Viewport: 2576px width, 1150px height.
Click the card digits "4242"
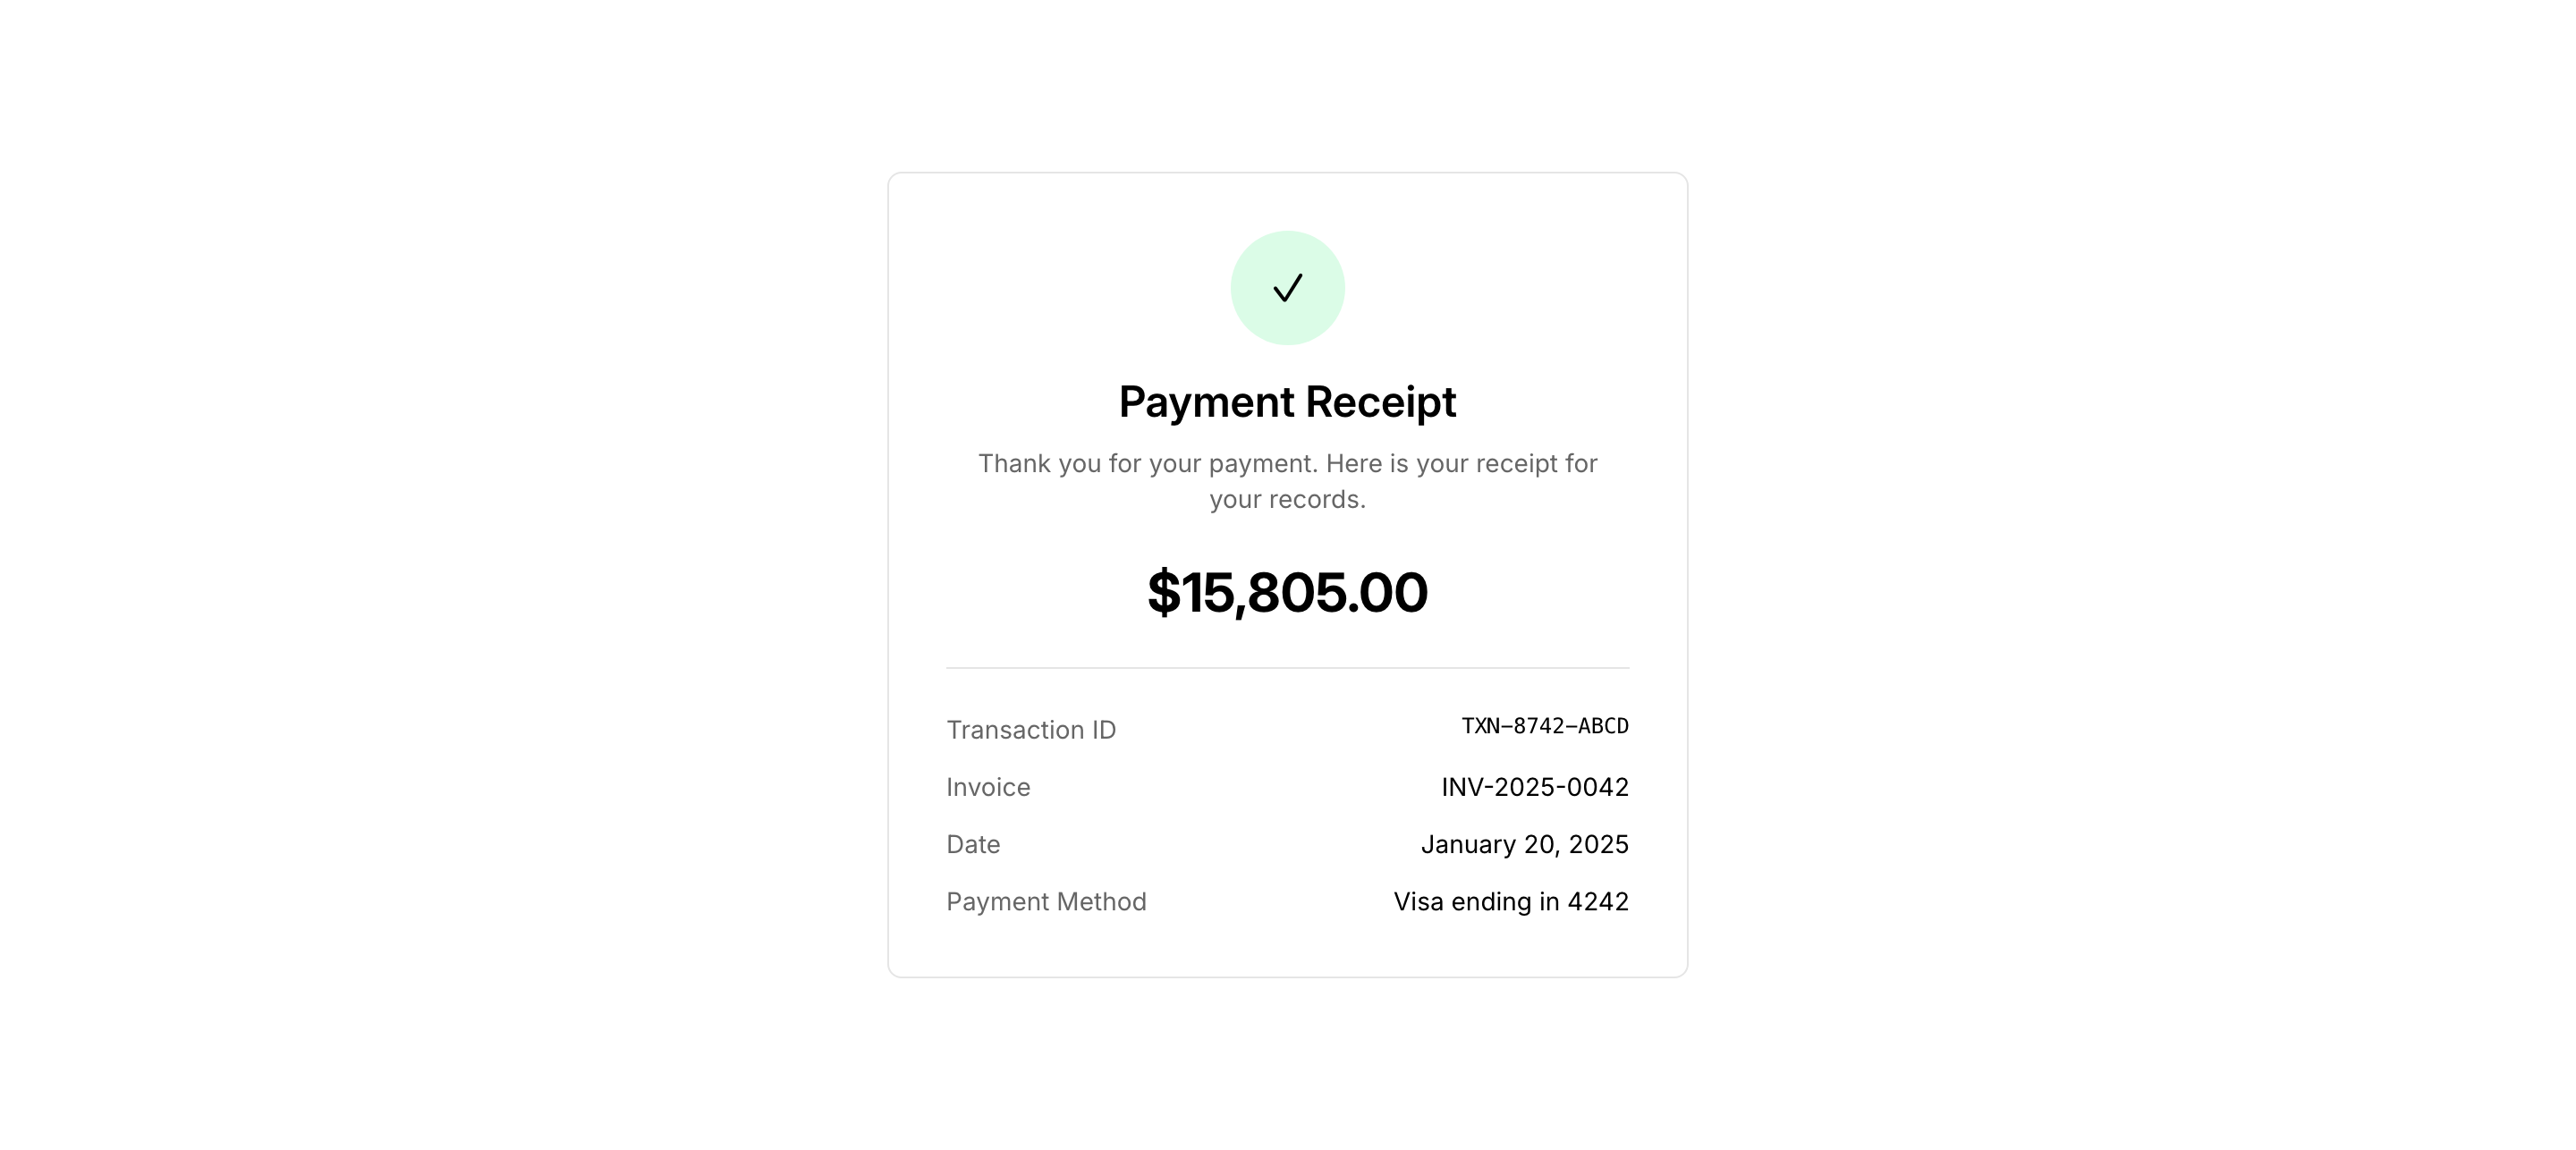tap(1598, 901)
